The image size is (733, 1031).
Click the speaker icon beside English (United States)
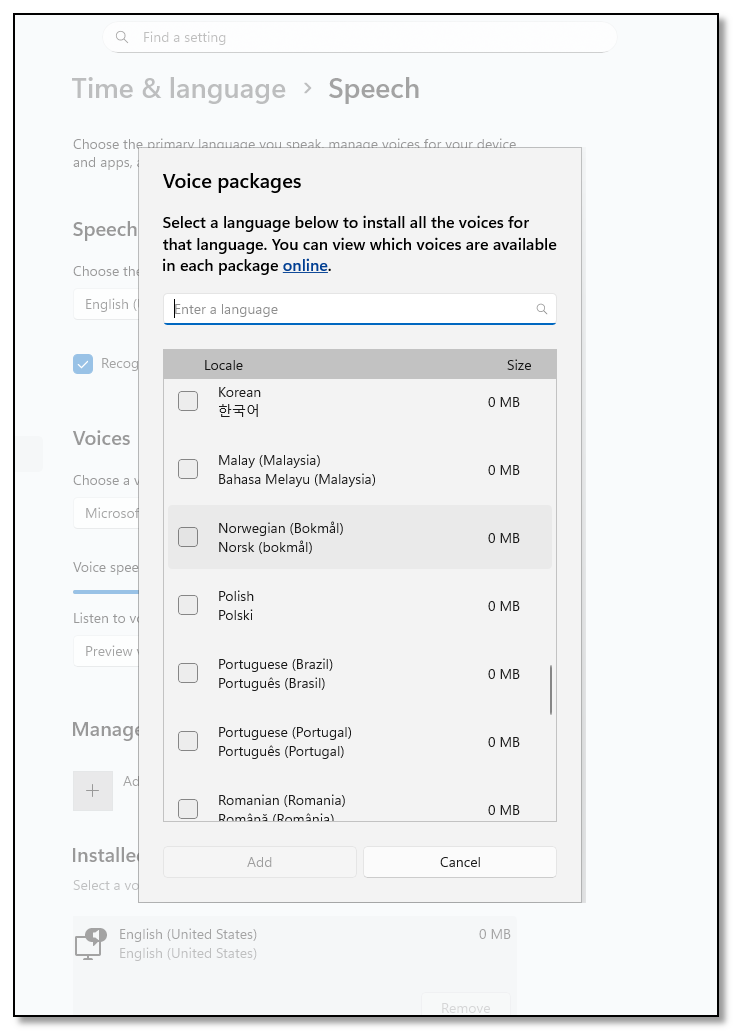point(91,943)
